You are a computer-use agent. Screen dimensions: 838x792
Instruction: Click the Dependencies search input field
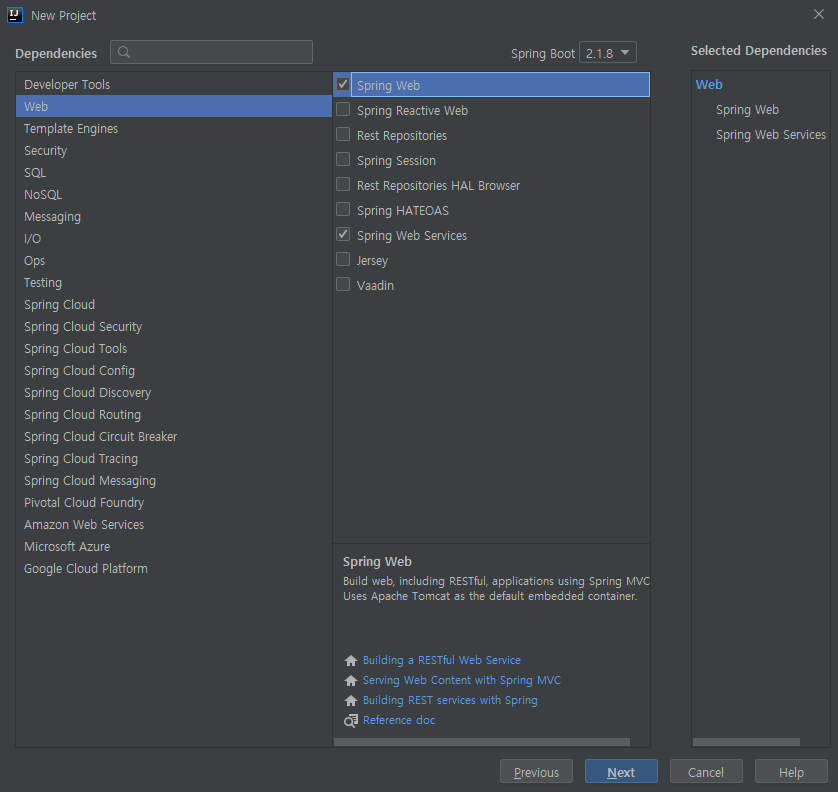(211, 52)
